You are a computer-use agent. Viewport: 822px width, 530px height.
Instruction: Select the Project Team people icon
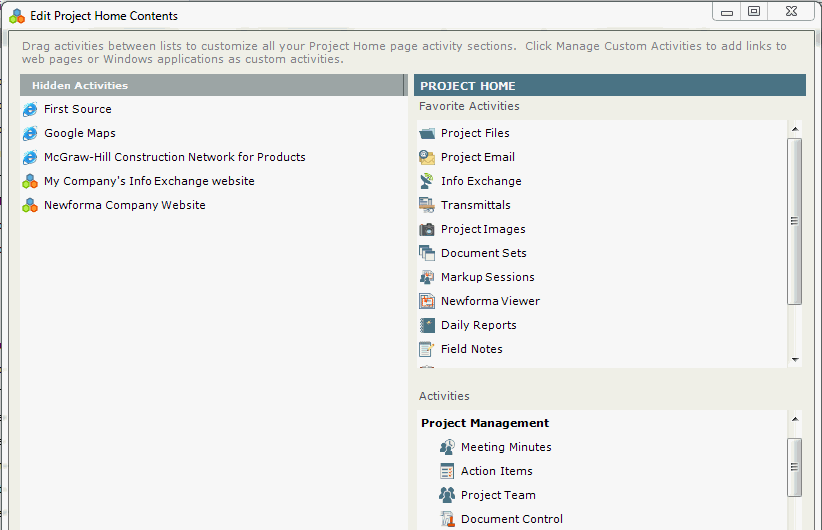click(x=447, y=495)
